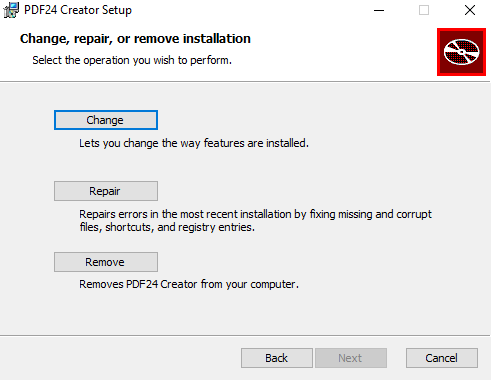Minimize the PDF24 Creator Setup window
Screen dimensions: 491x380
pyautogui.click(x=379, y=10)
